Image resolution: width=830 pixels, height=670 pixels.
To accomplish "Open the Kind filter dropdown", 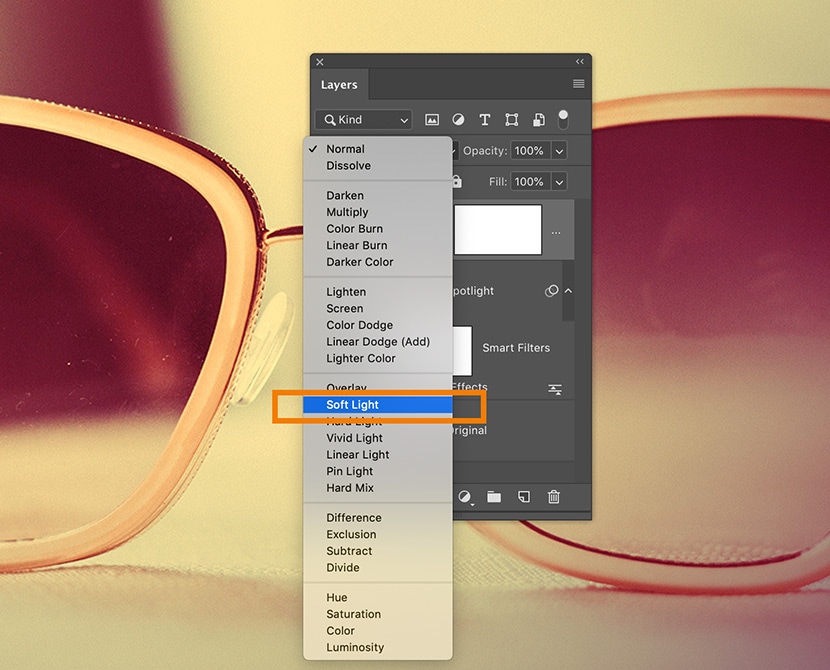I will [366, 120].
